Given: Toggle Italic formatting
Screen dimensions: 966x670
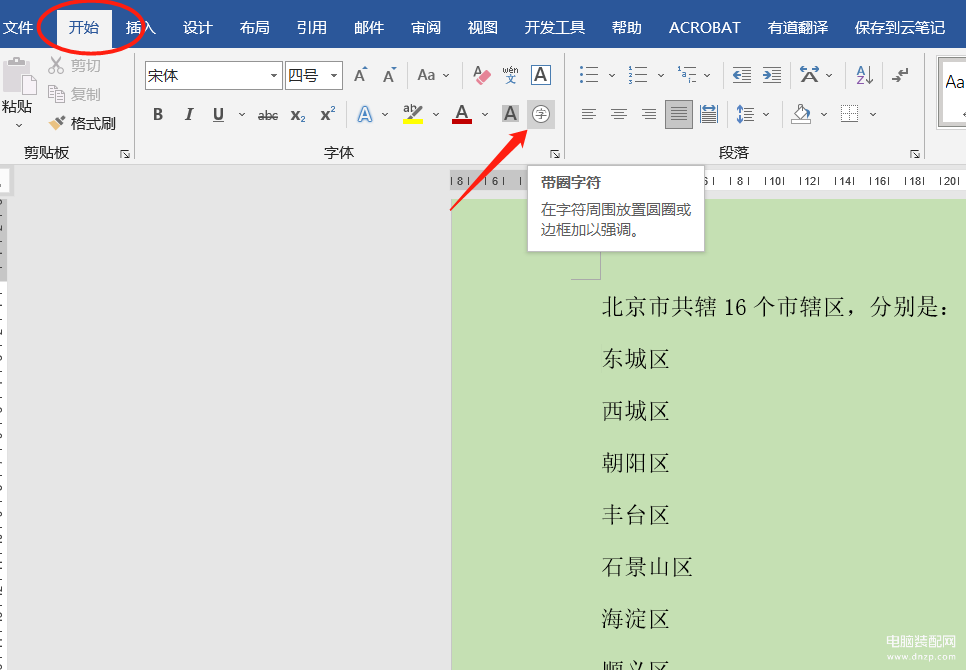Looking at the screenshot, I should tap(189, 115).
